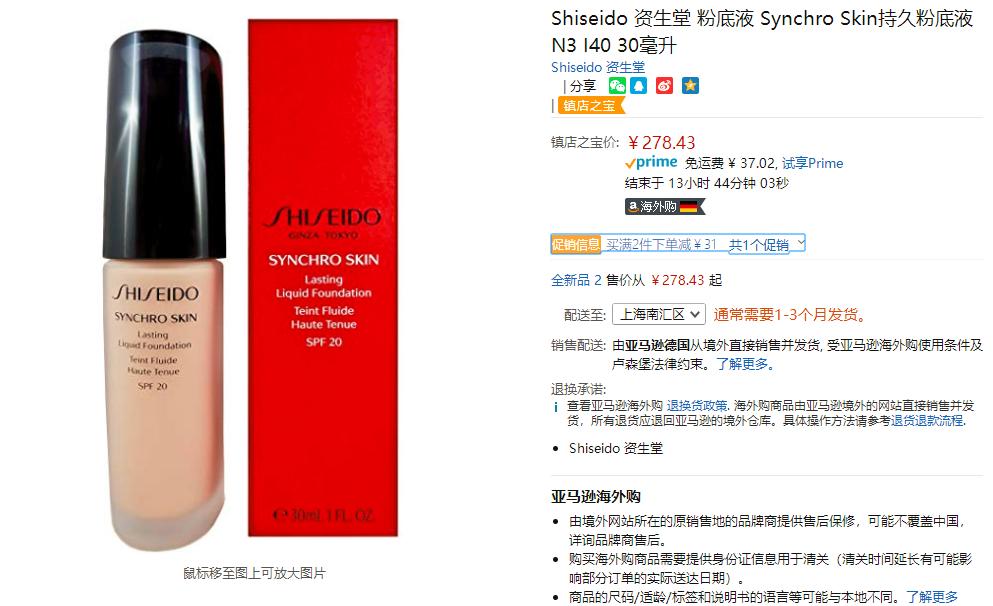Expand the 共1个促销 promotions chevron

(800, 243)
